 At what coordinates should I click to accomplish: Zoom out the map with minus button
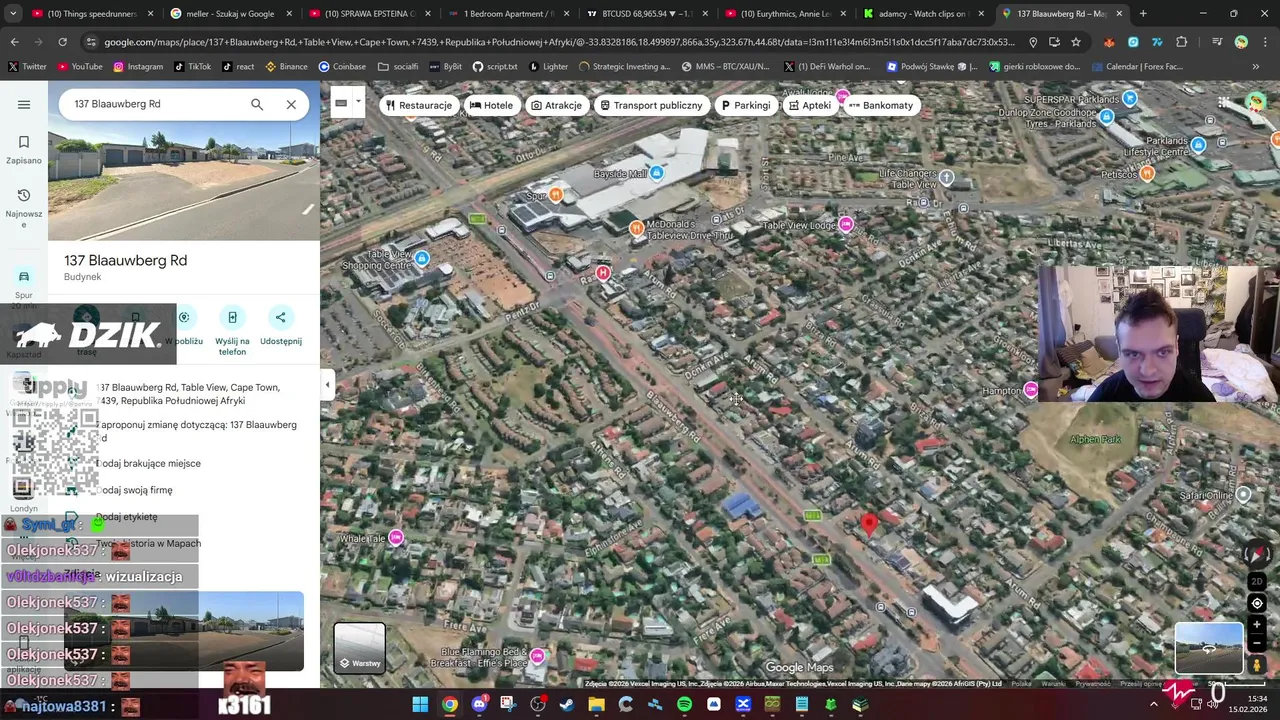click(x=1257, y=643)
